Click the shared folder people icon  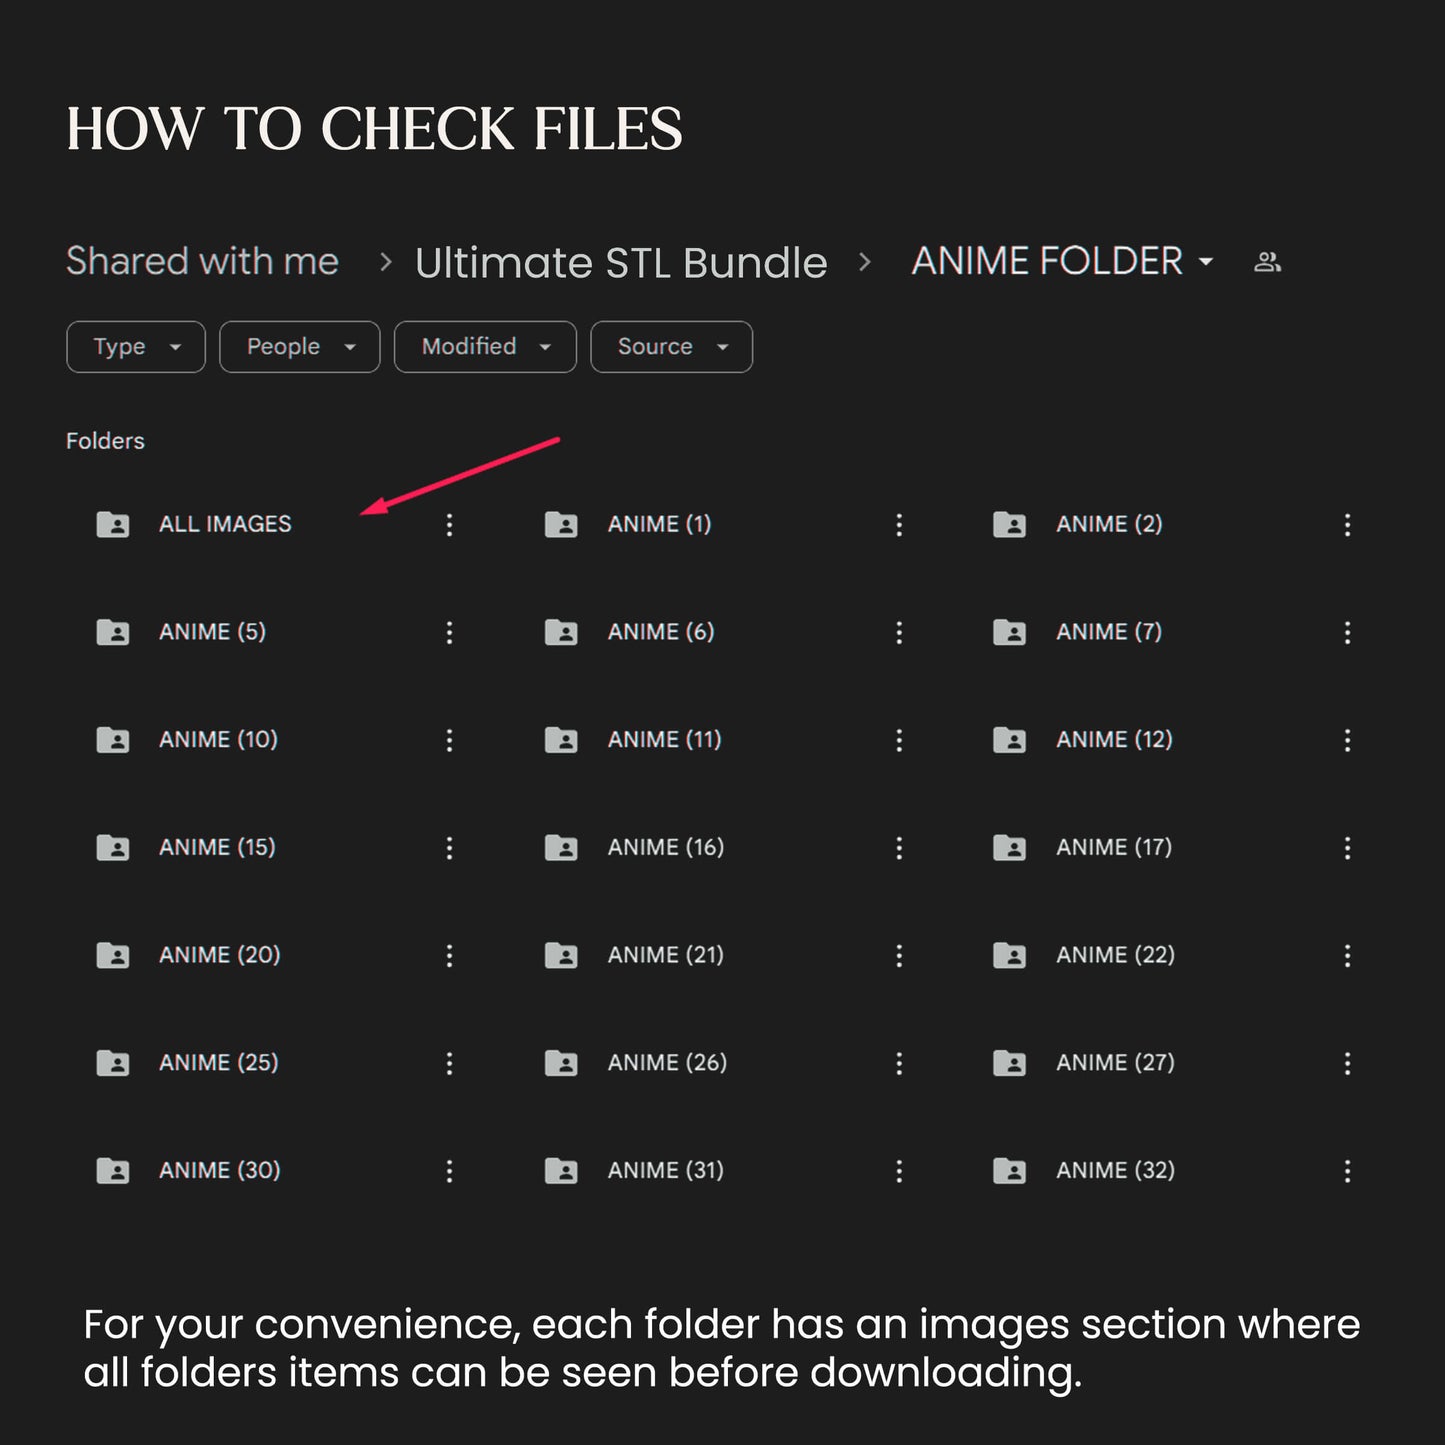point(1267,262)
